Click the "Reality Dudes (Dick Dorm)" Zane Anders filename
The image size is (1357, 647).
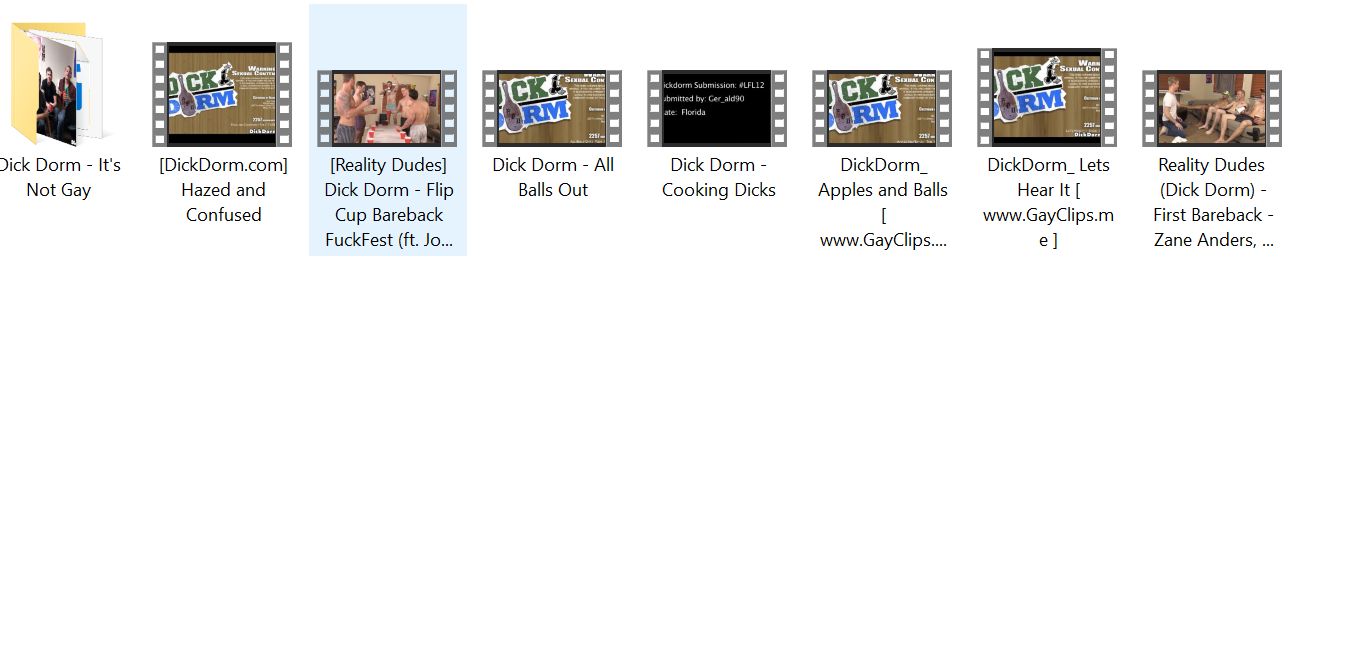pos(1212,202)
